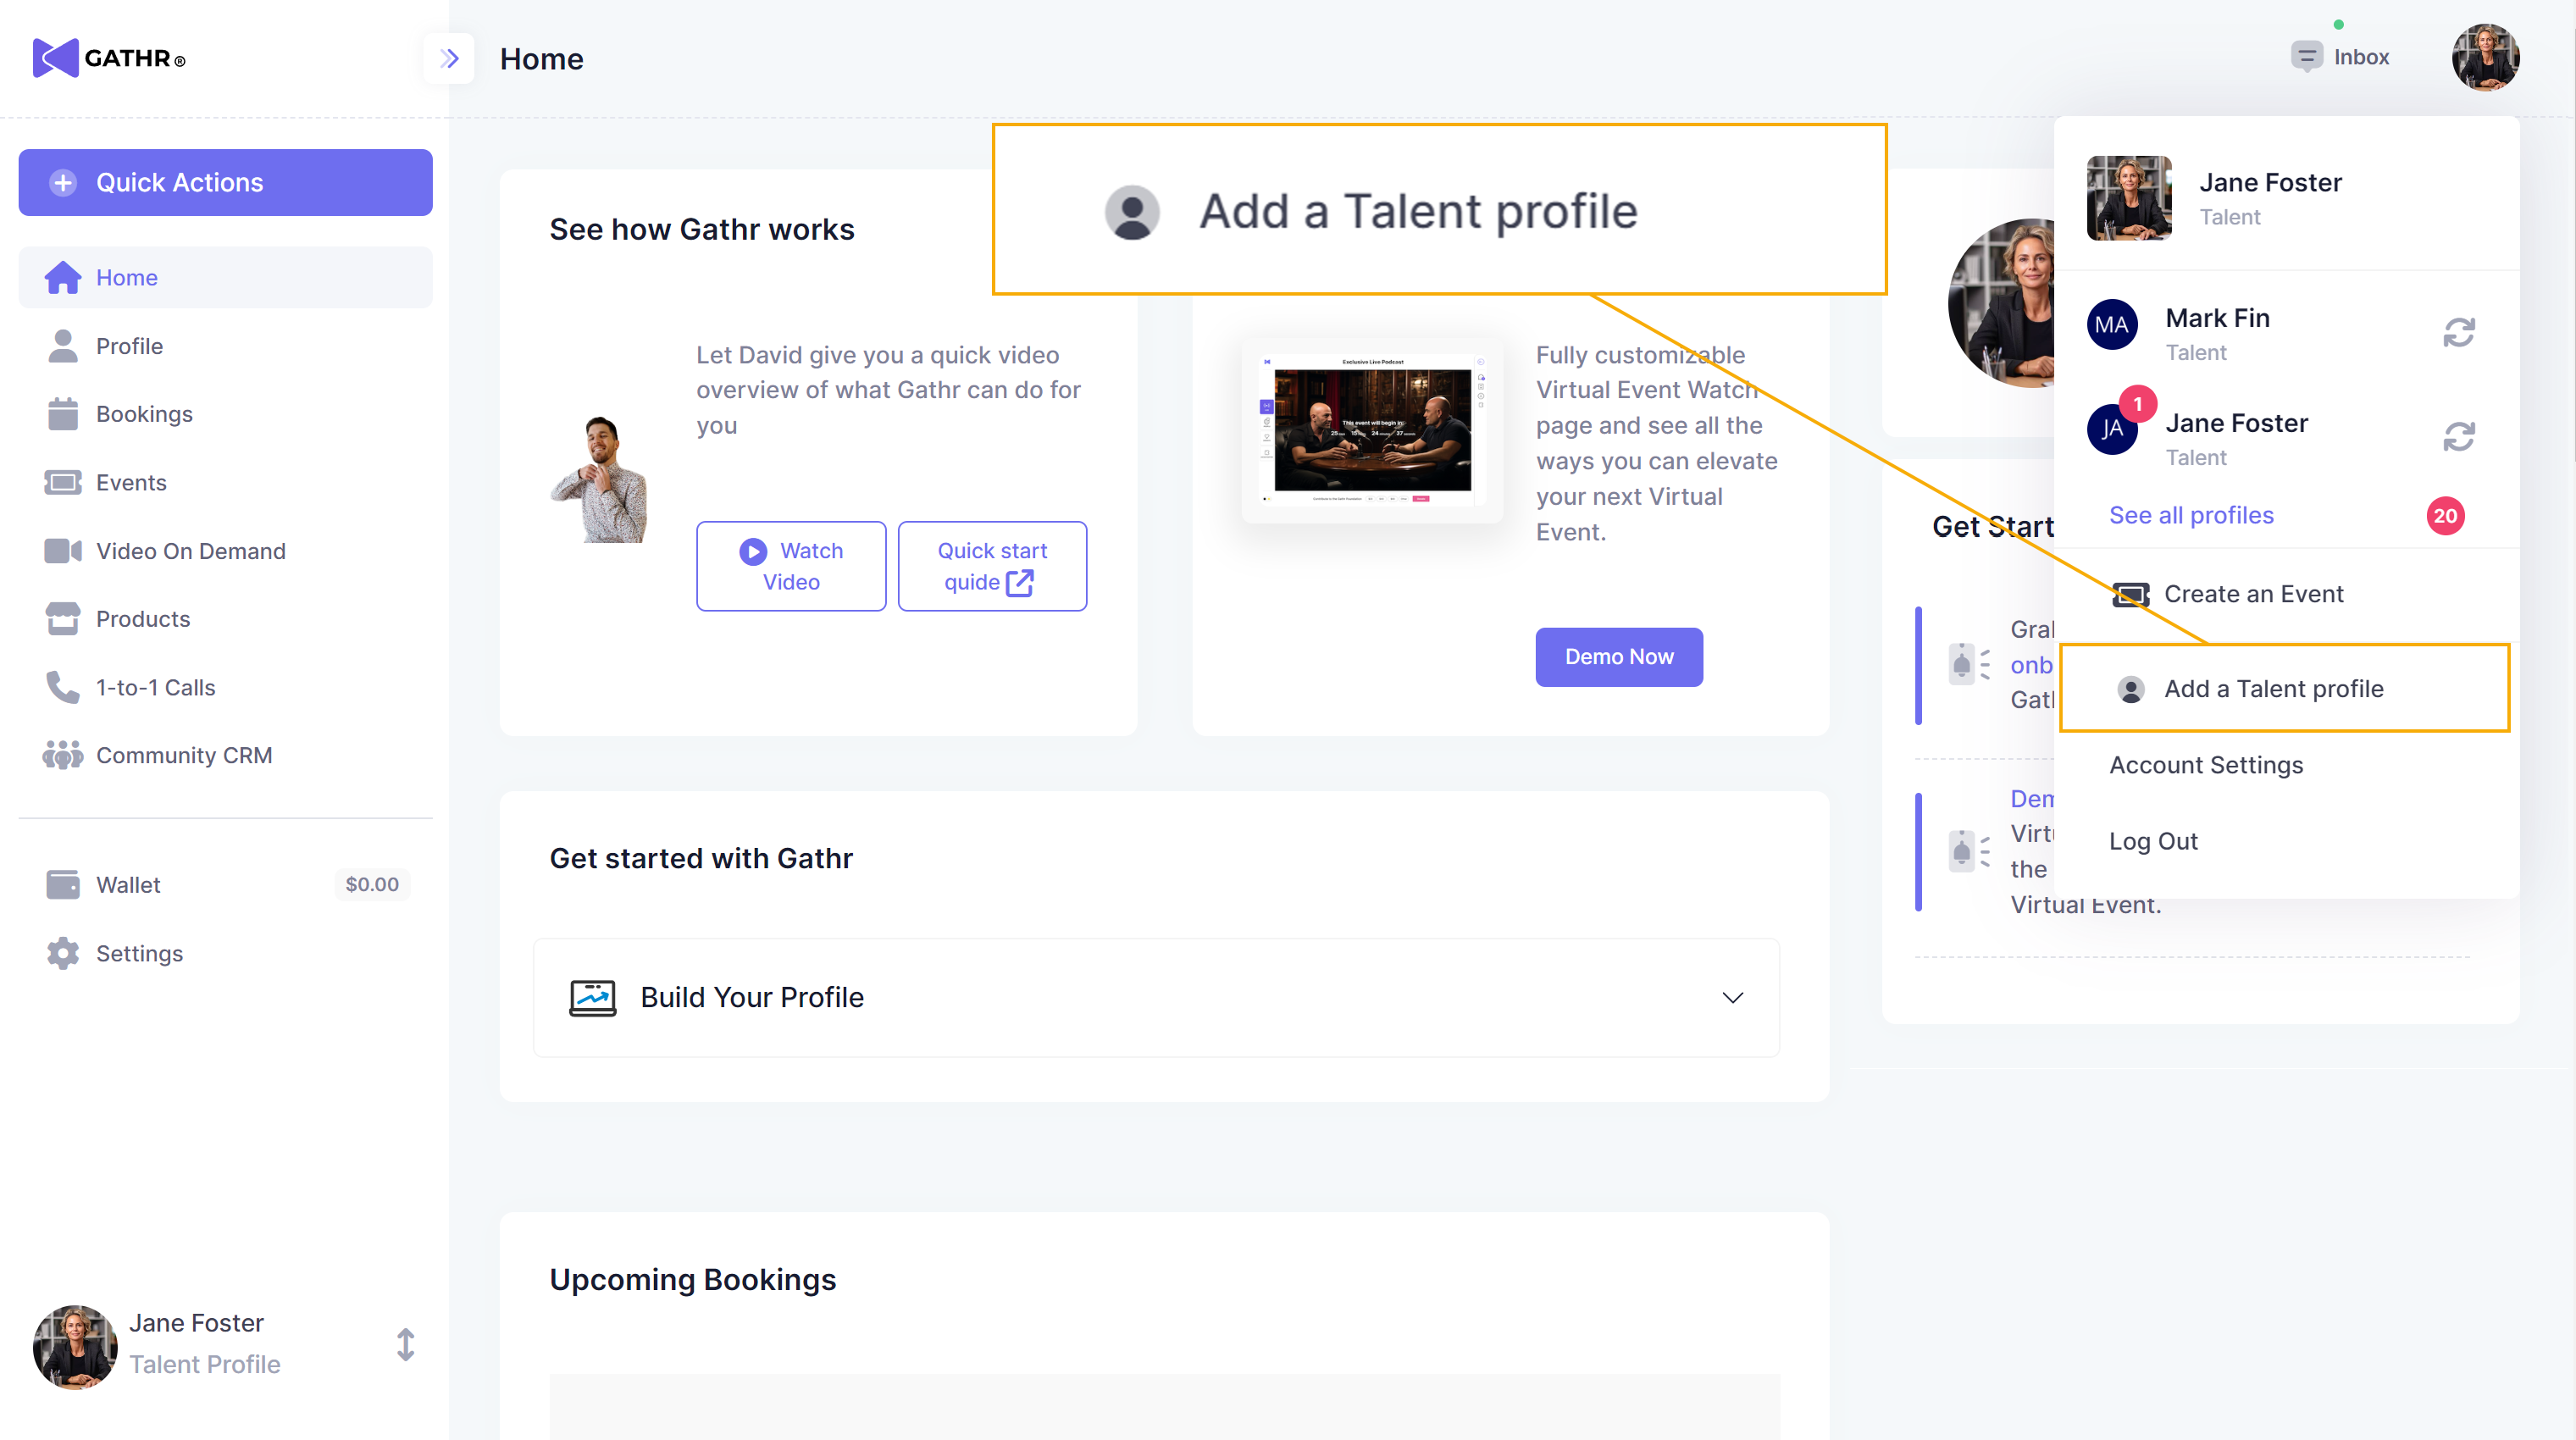2576x1440 pixels.
Task: Toggle profile switcher arrows at bottom-left
Action: click(x=405, y=1344)
